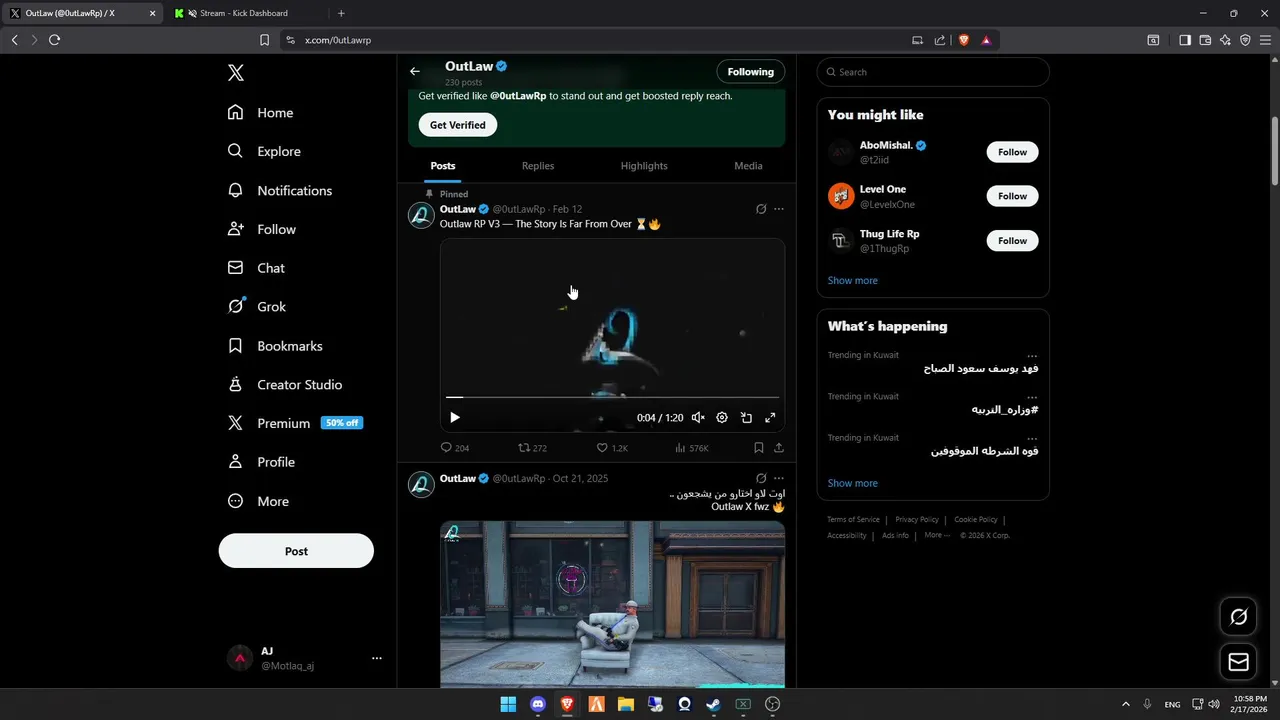The width and height of the screenshot is (1280, 720).
Task: Open Terms of Service link
Action: point(853,520)
